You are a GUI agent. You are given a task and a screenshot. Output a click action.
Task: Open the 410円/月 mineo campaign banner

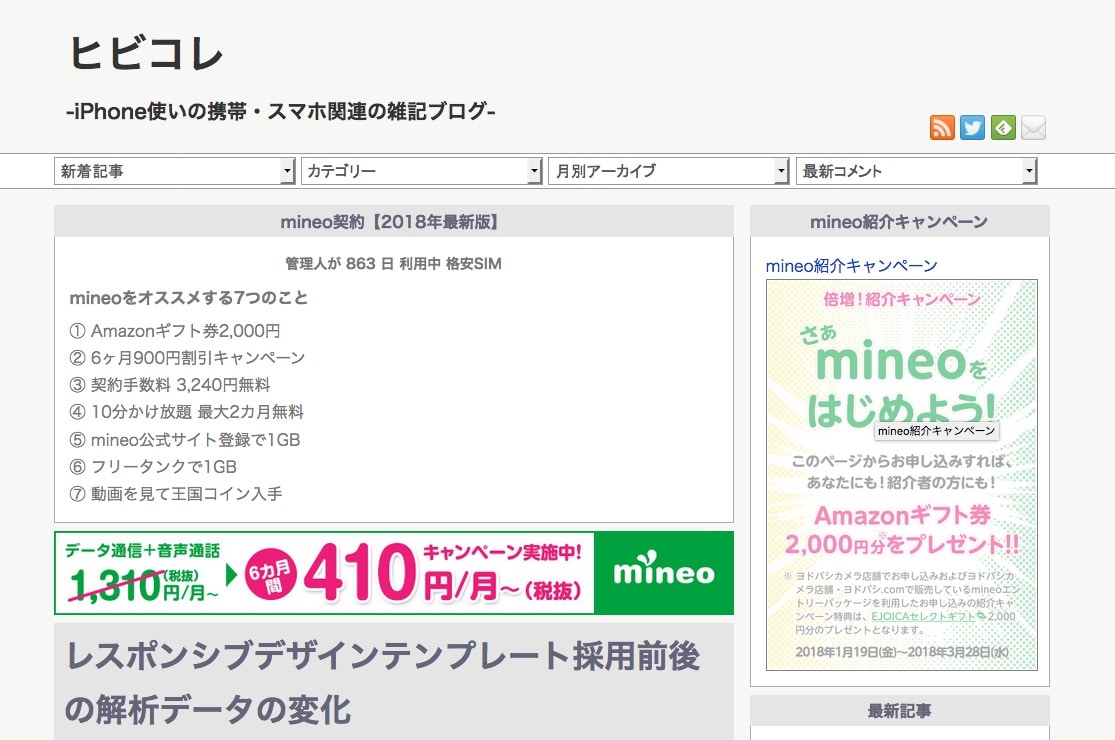[x=394, y=573]
